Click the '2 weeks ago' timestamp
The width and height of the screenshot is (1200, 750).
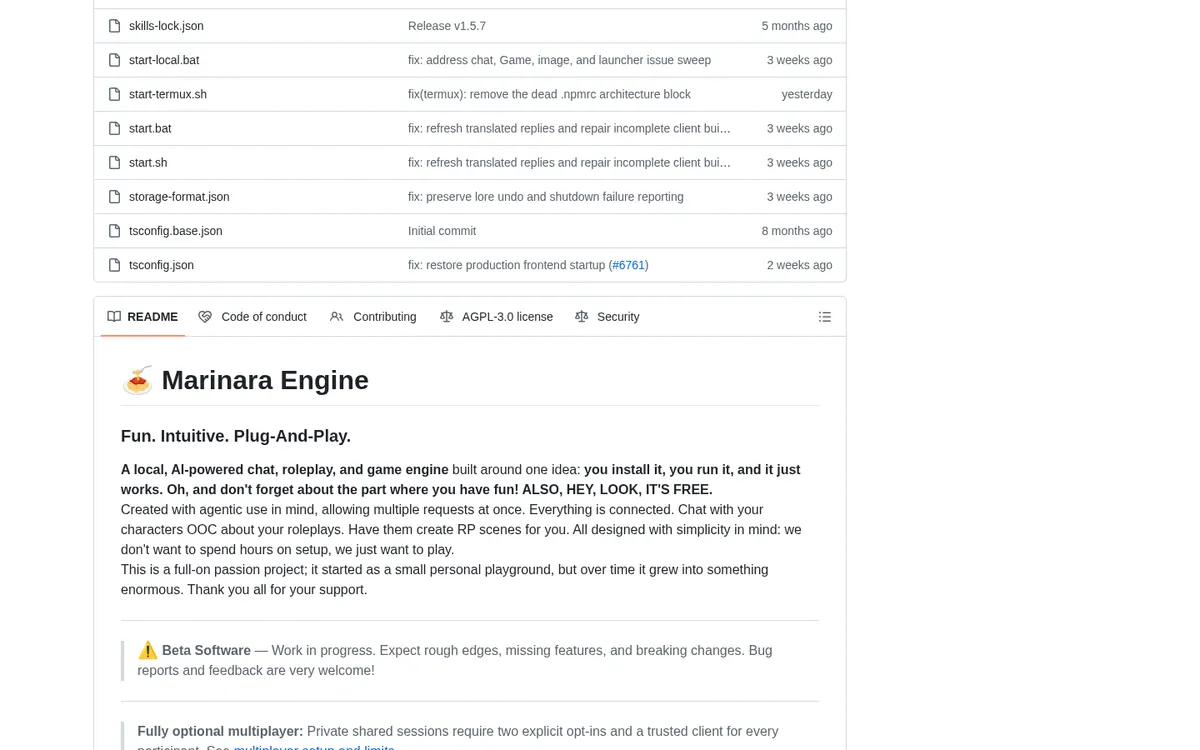click(799, 265)
